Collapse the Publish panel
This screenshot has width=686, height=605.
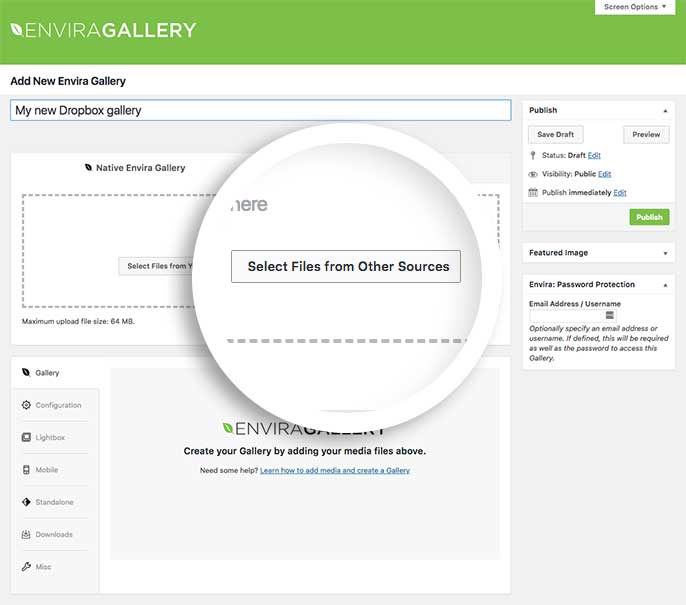click(665, 111)
